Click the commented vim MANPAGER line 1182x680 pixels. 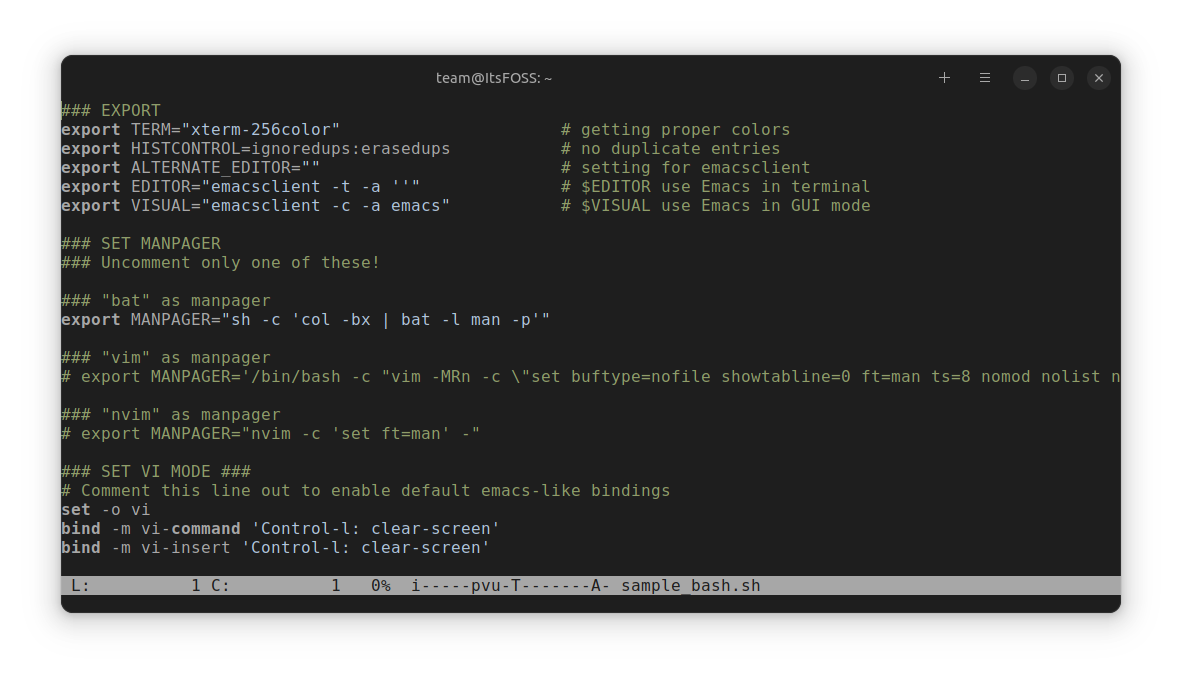[590, 377]
